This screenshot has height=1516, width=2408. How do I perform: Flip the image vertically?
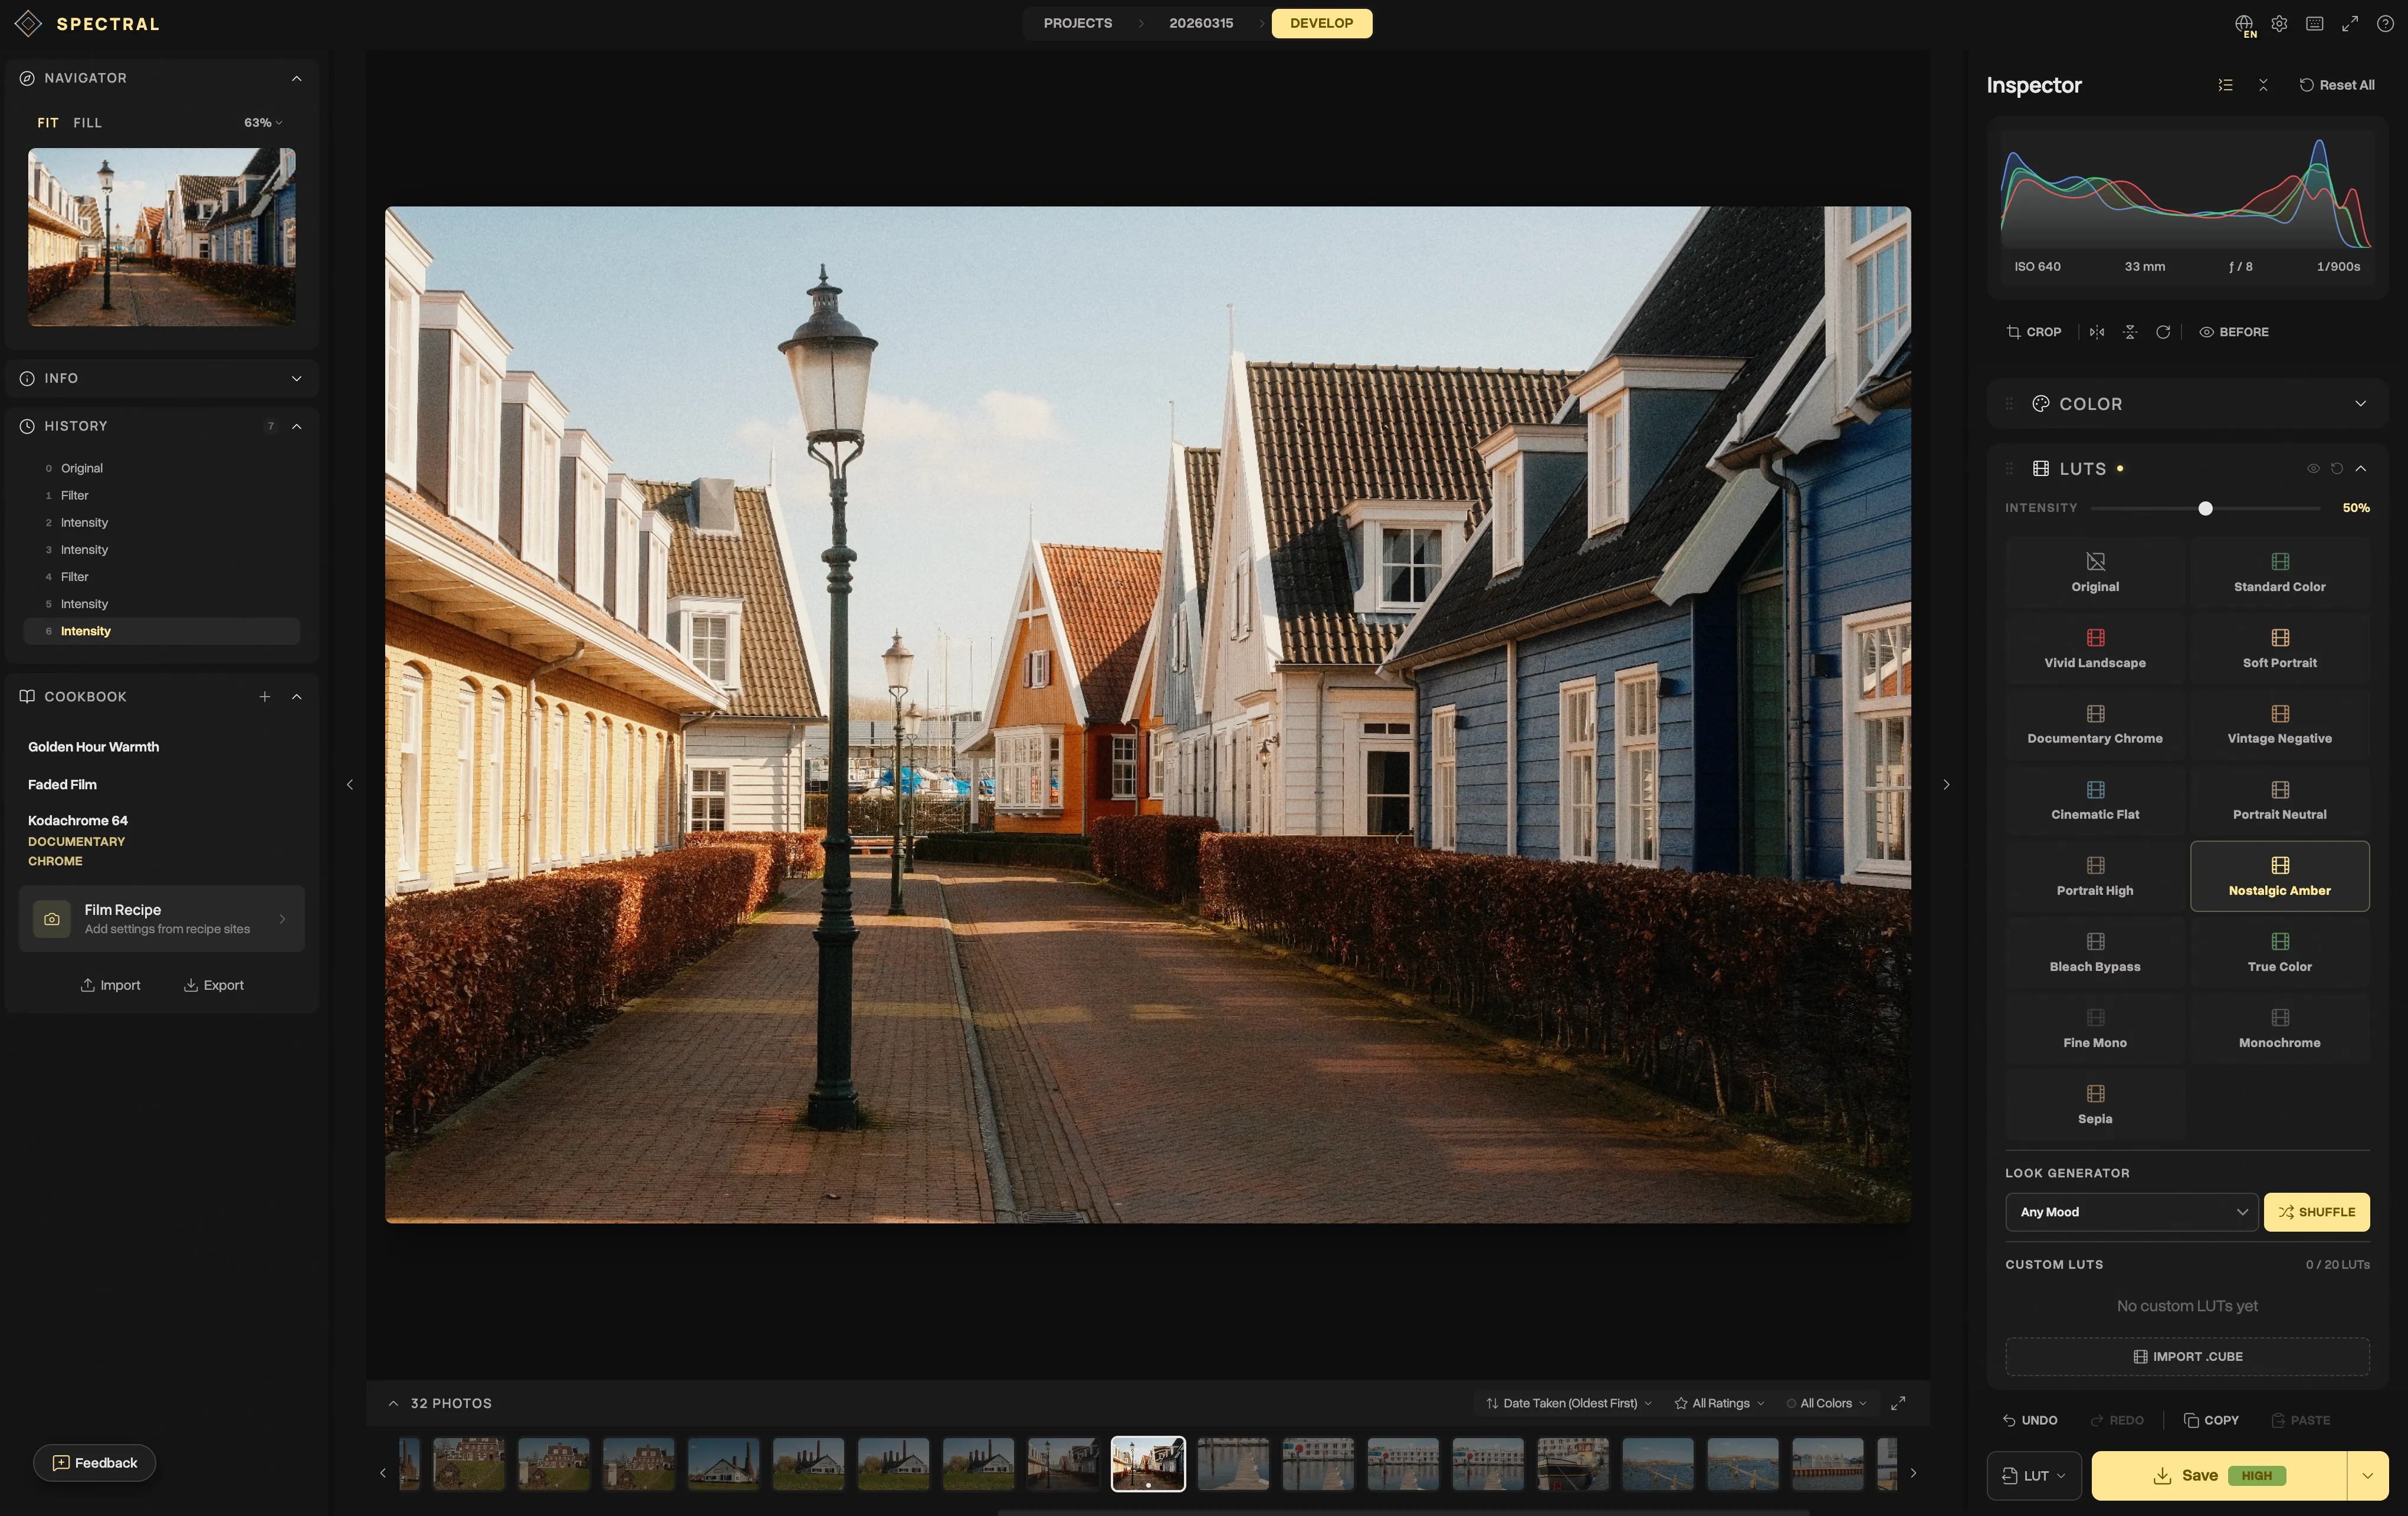pos(2130,332)
